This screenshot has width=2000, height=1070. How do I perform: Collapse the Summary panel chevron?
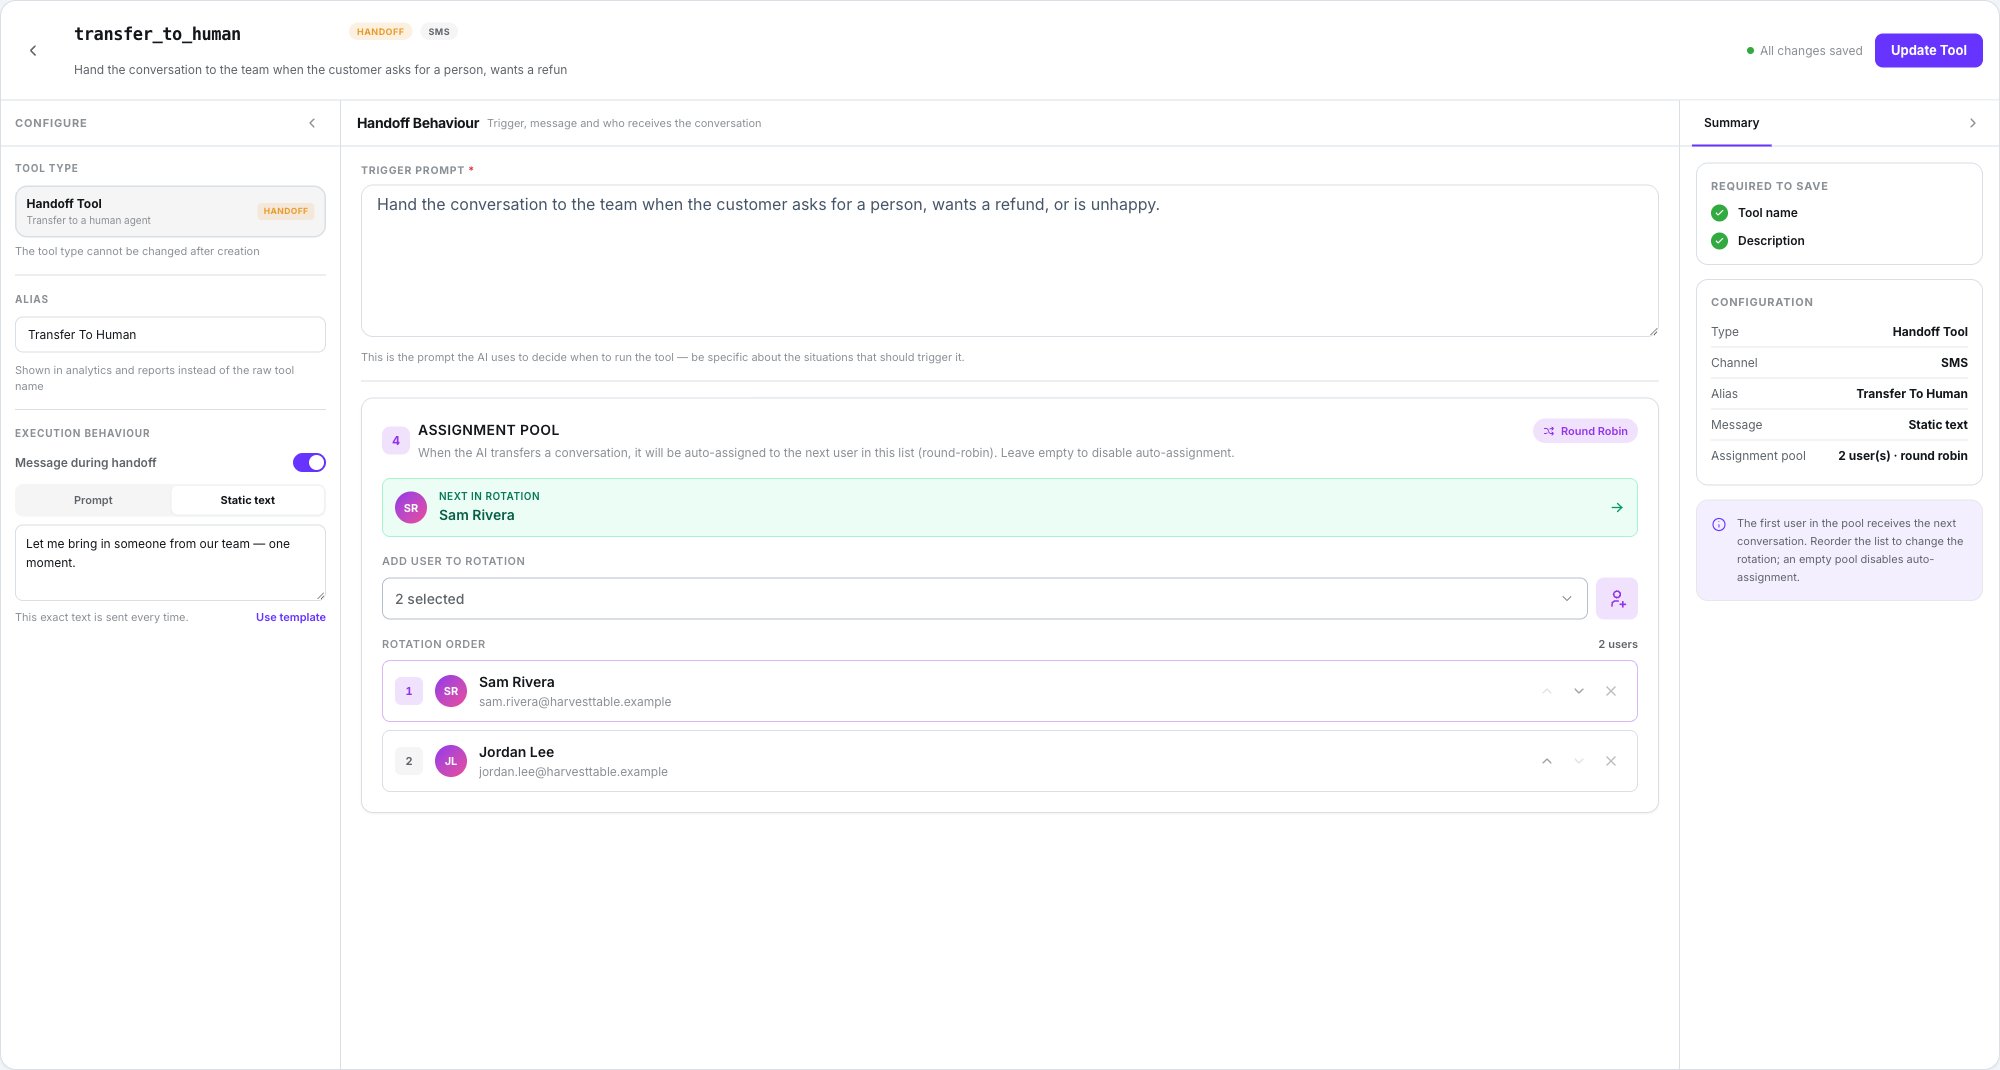pyautogui.click(x=1972, y=123)
